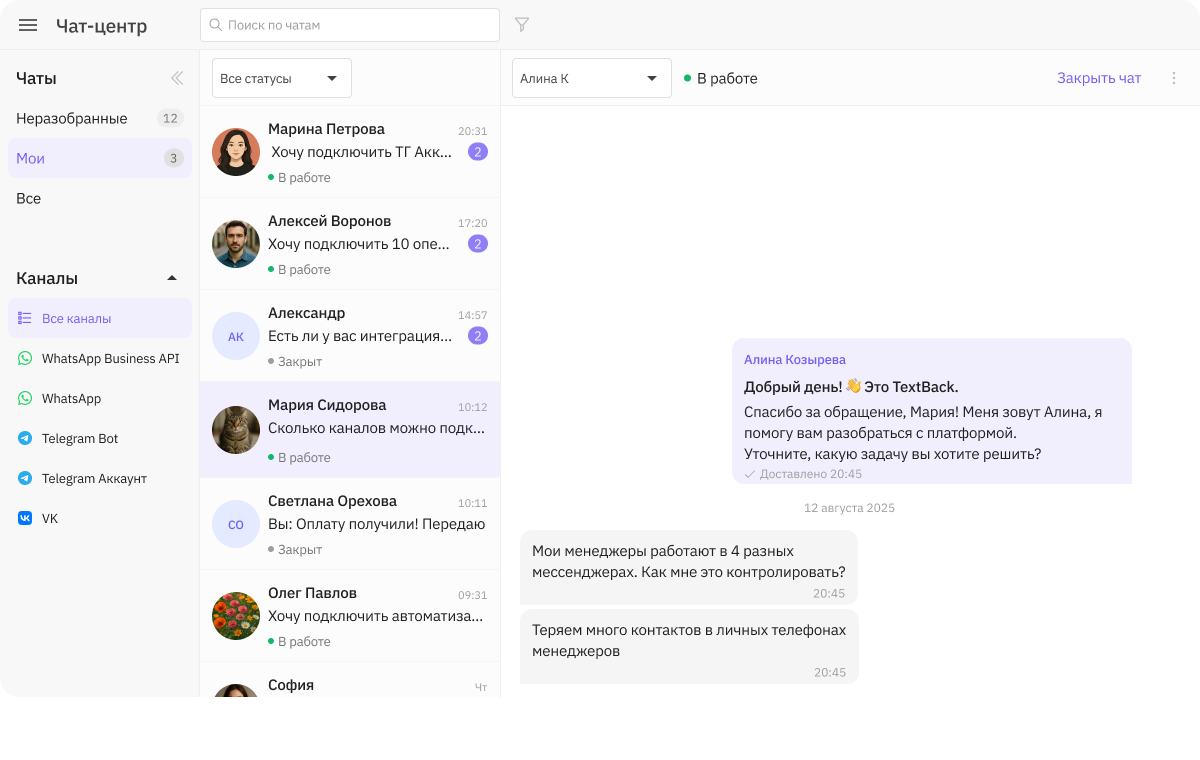Click the filter funnel icon
This screenshot has height=760, width=1200.
[521, 25]
